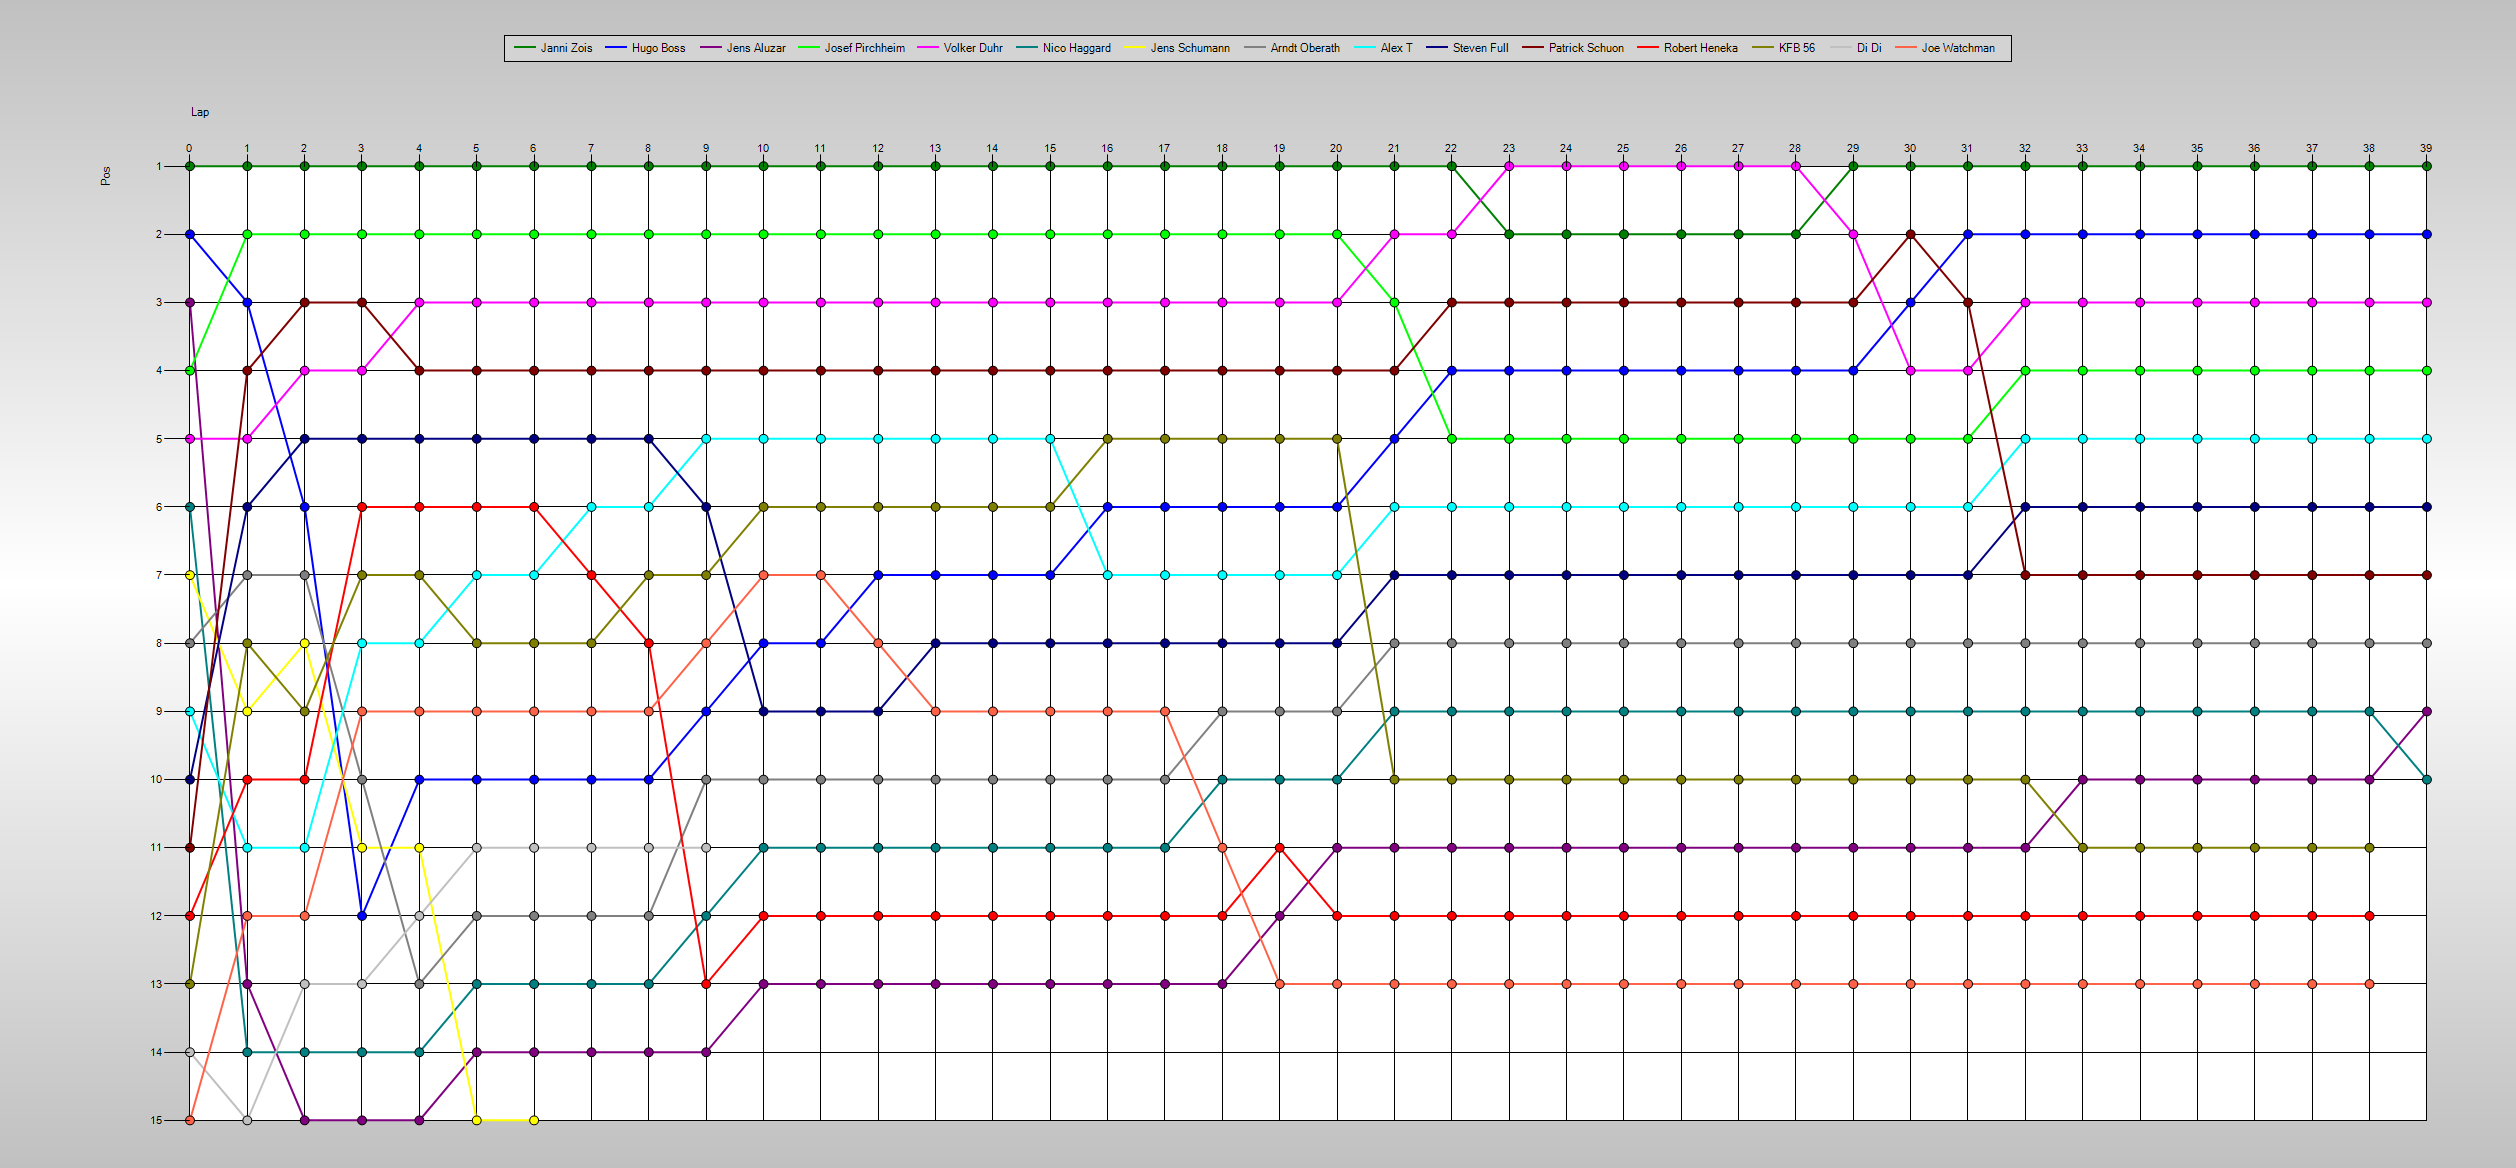
Task: Click the lap 20 axis label
Action: pos(1336,148)
